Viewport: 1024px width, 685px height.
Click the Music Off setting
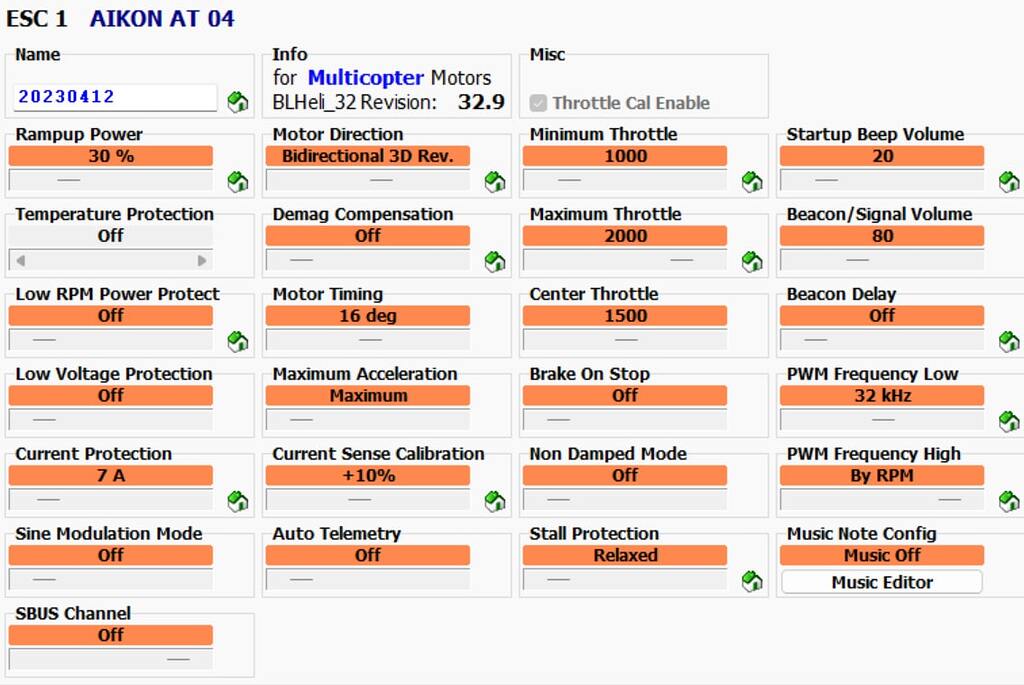click(881, 555)
